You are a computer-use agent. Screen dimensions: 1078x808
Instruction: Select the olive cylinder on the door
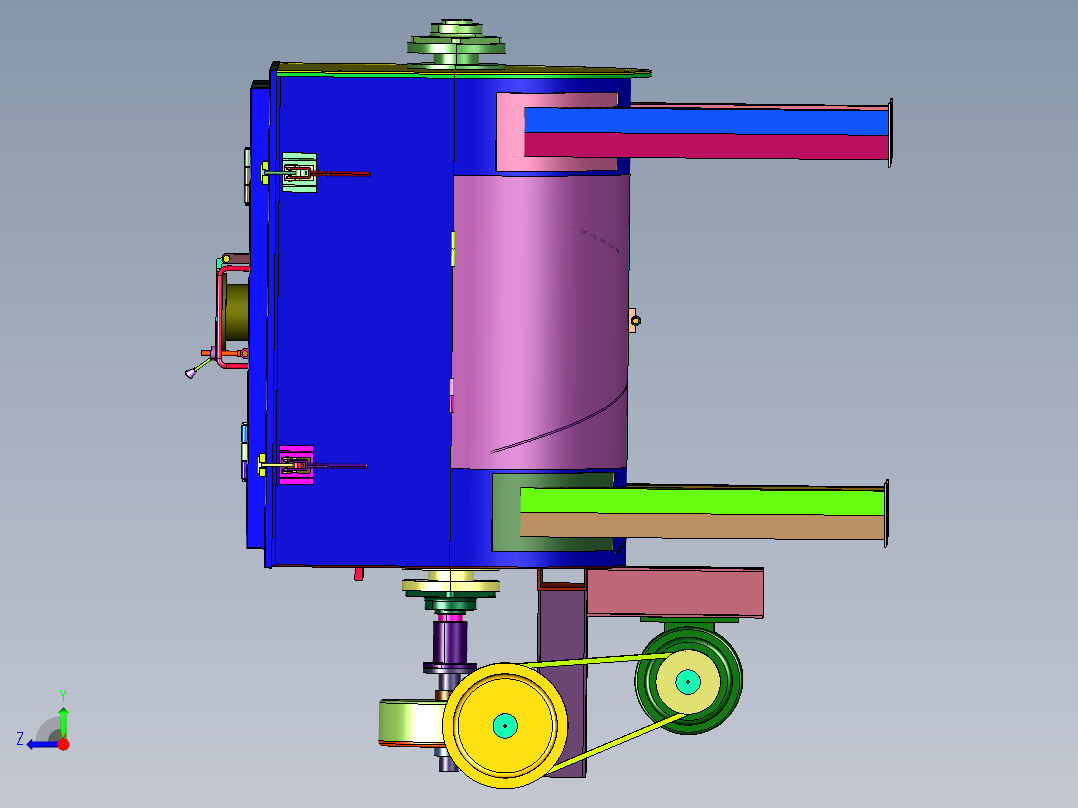[x=236, y=312]
